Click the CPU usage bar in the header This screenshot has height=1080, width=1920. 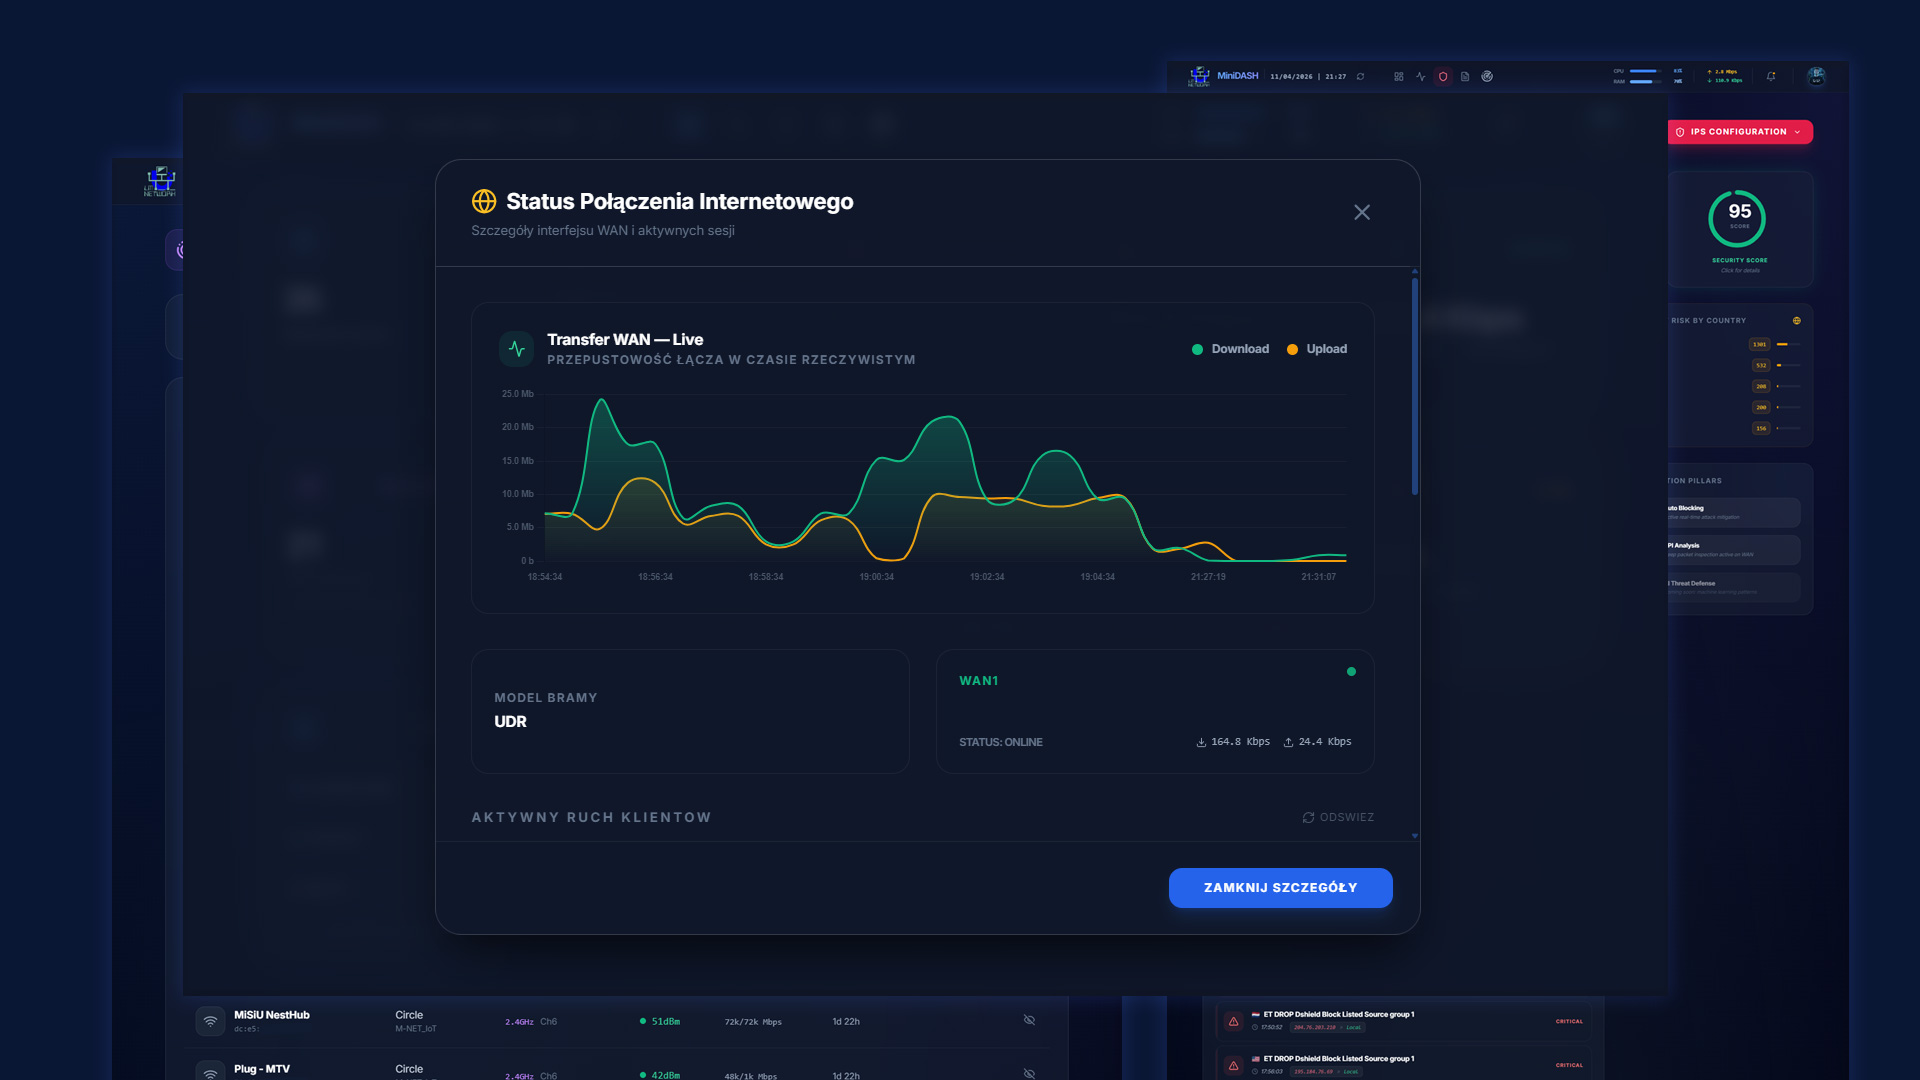pos(1643,71)
